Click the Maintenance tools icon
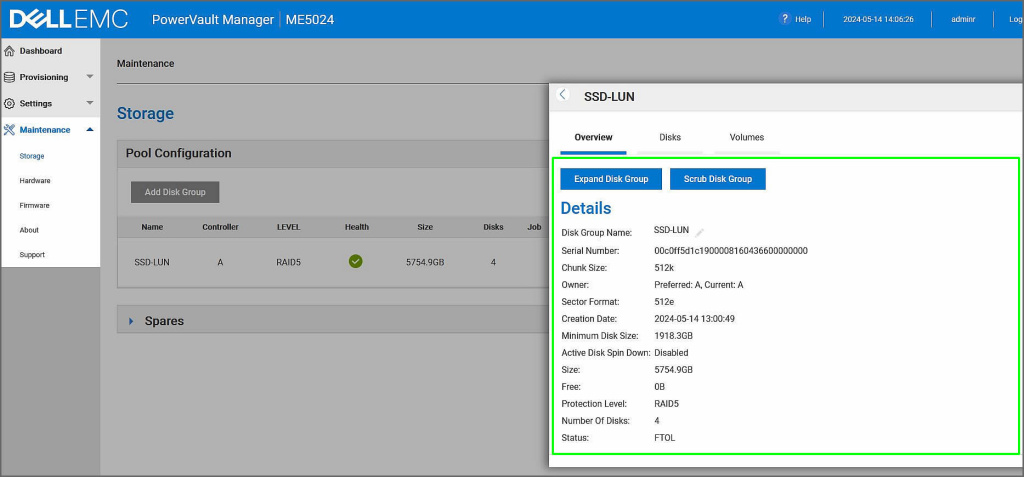Image resolution: width=1024 pixels, height=477 pixels. point(10,130)
